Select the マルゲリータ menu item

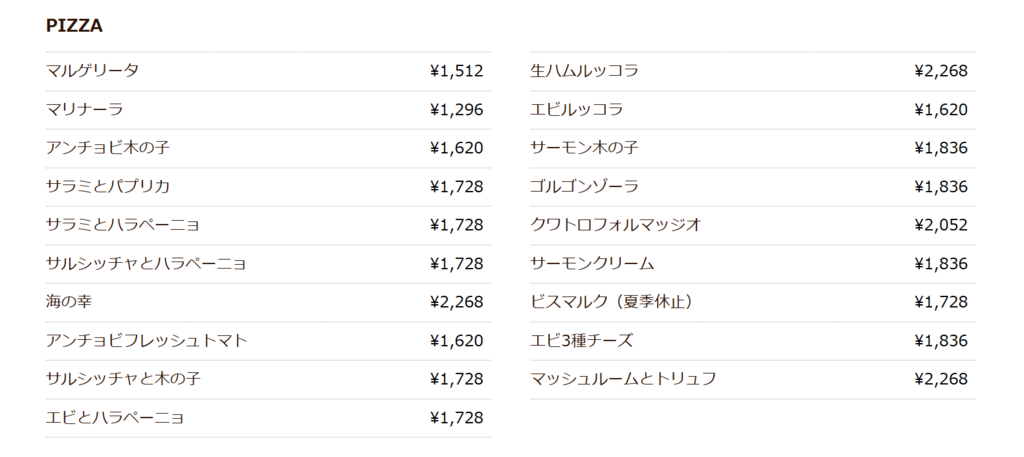point(92,71)
